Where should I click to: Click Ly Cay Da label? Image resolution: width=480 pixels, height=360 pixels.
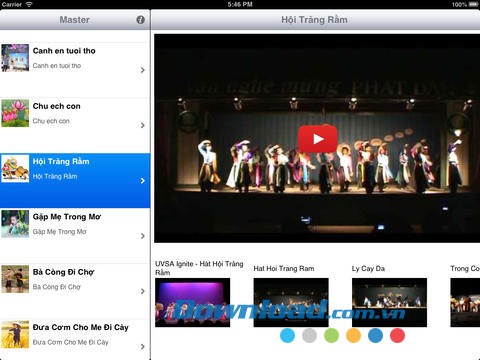pos(368,269)
